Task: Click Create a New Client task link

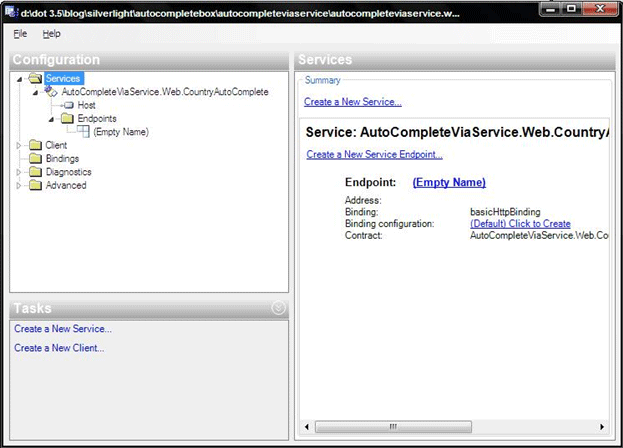Action: coord(59,348)
